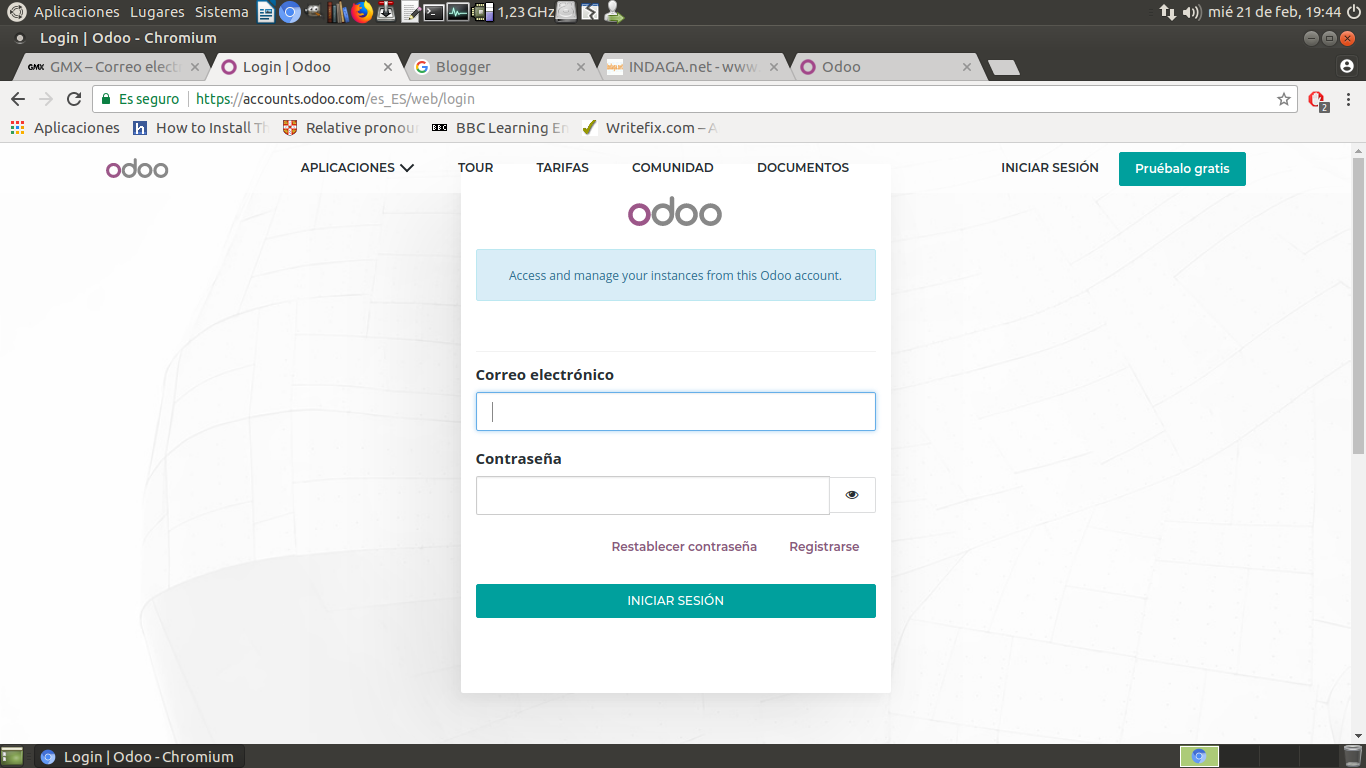This screenshot has width=1366, height=768.
Task: Bookmark this page with the star icon
Action: point(1284,99)
